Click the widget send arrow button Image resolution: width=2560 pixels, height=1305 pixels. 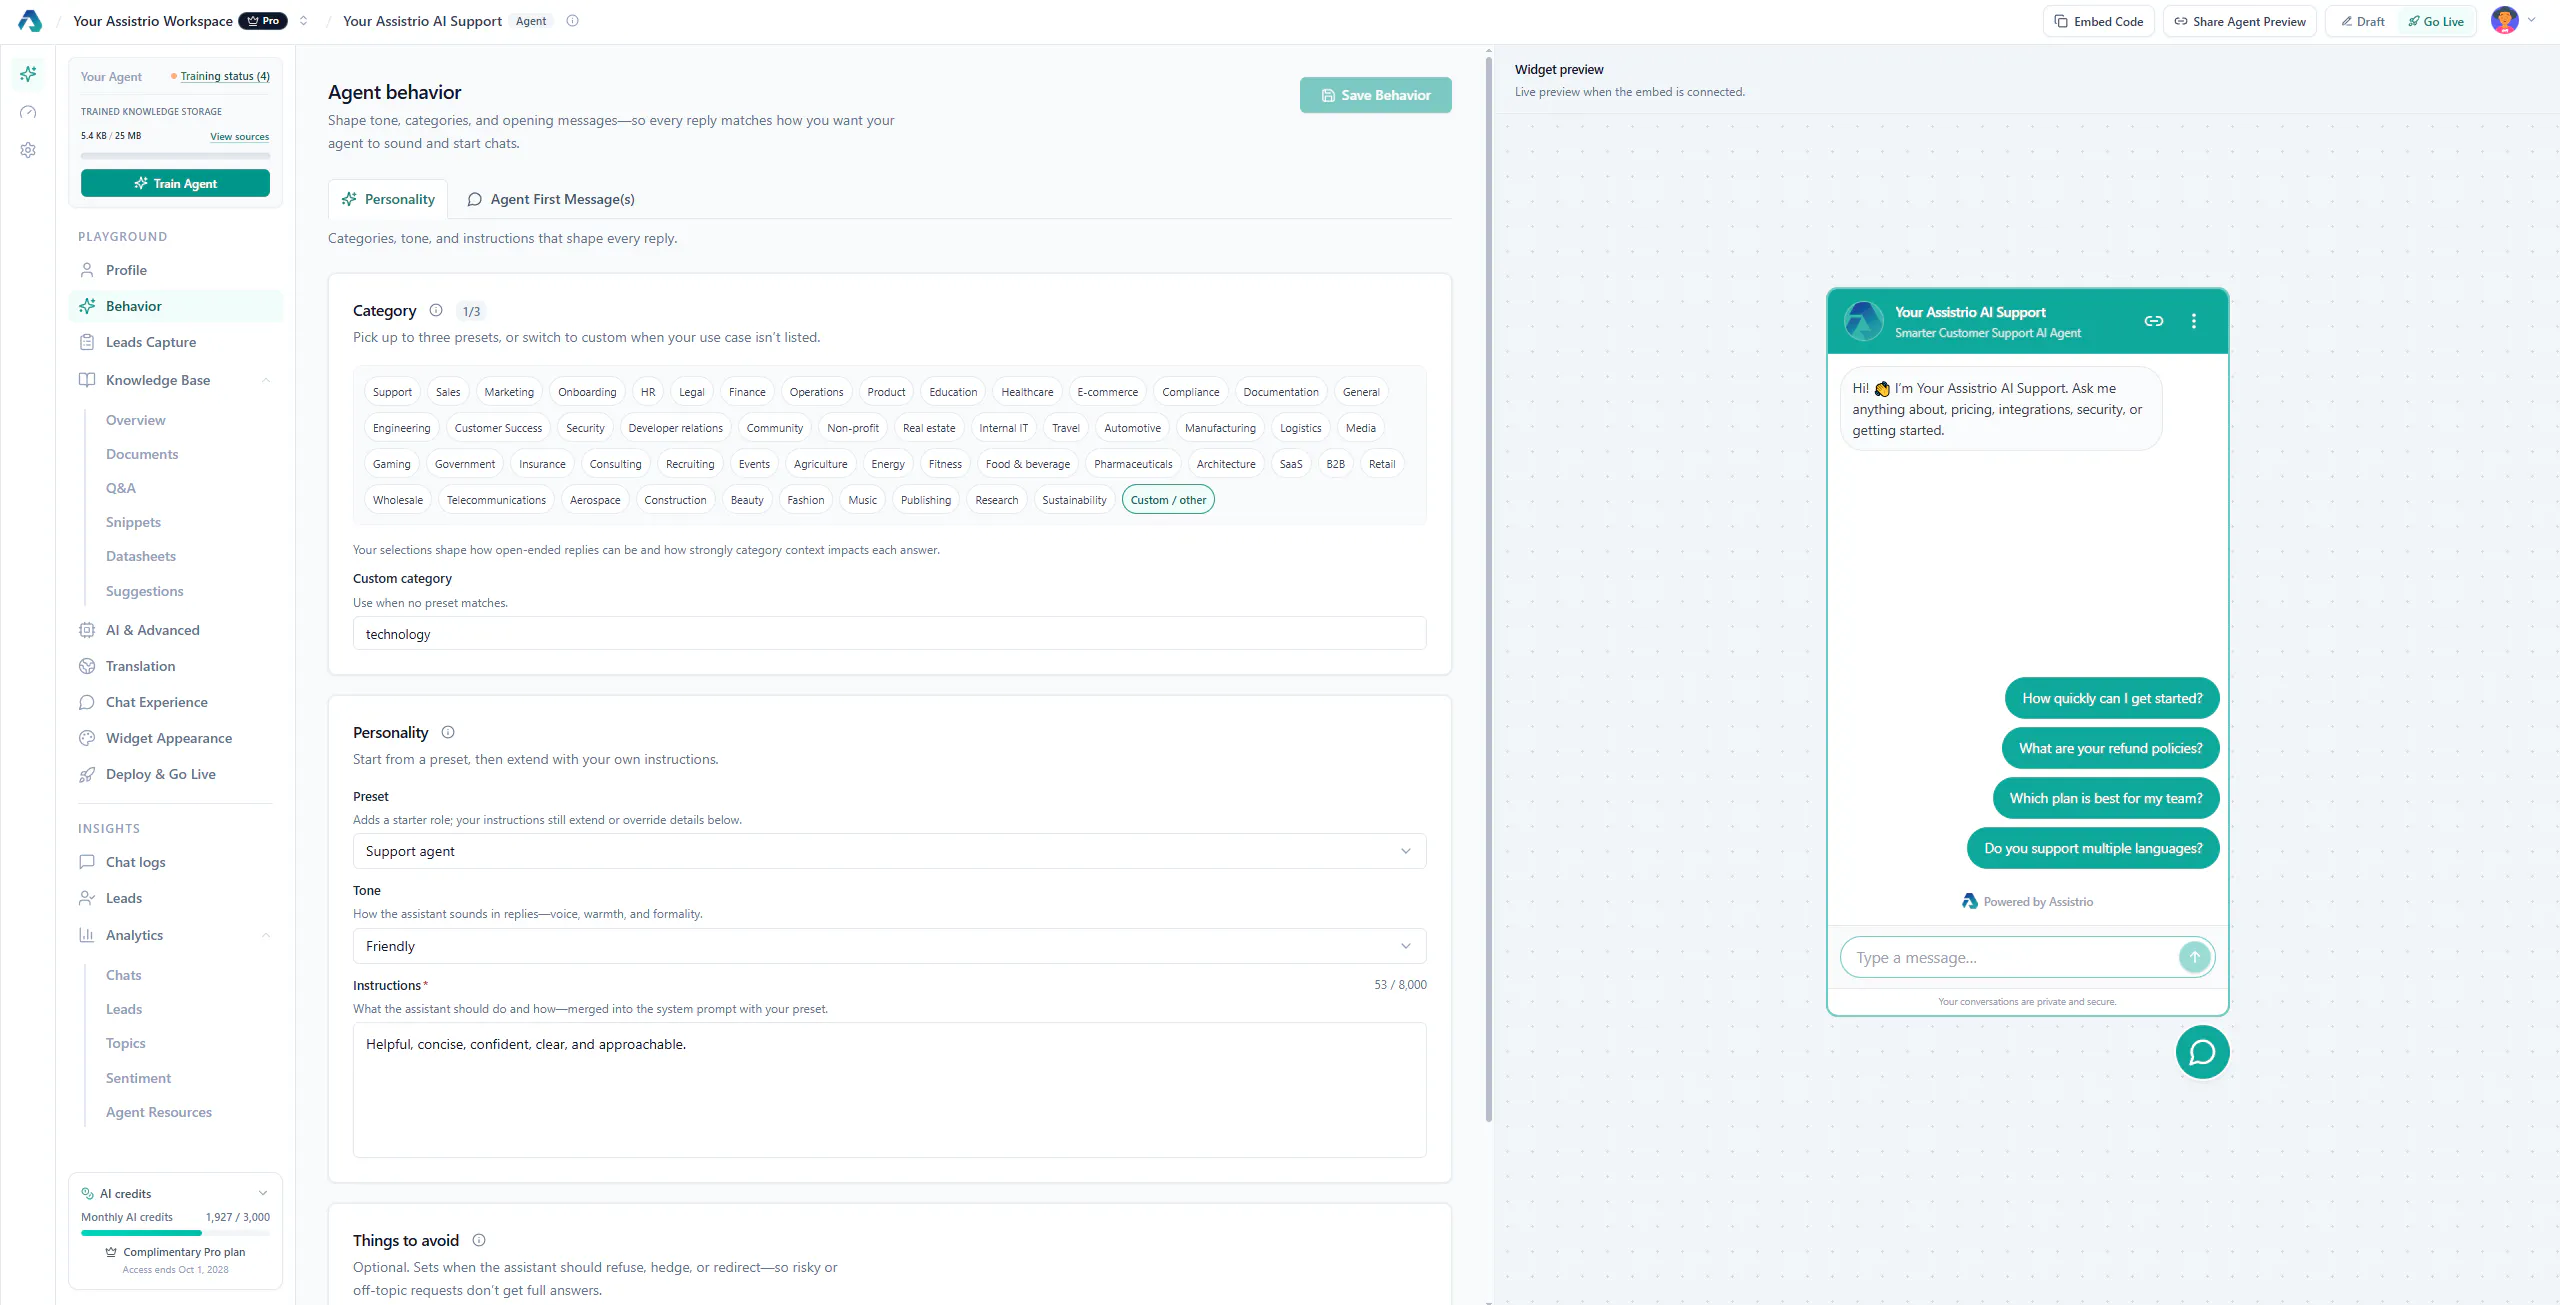pos(2194,957)
